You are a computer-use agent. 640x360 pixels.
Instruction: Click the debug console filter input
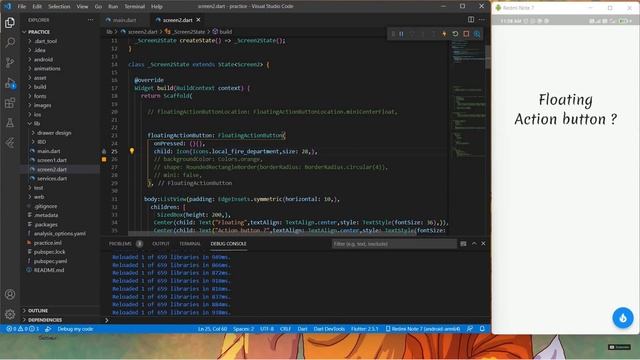[394, 244]
